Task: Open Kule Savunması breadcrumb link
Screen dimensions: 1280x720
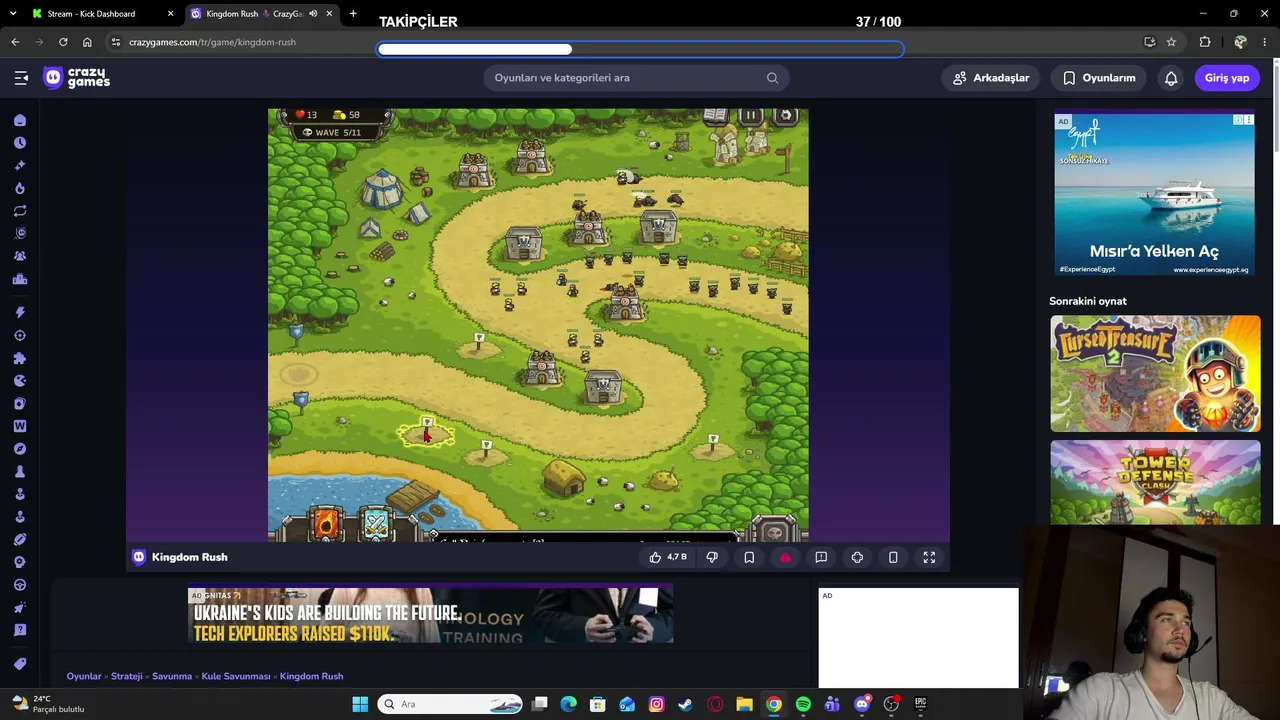Action: pos(236,676)
